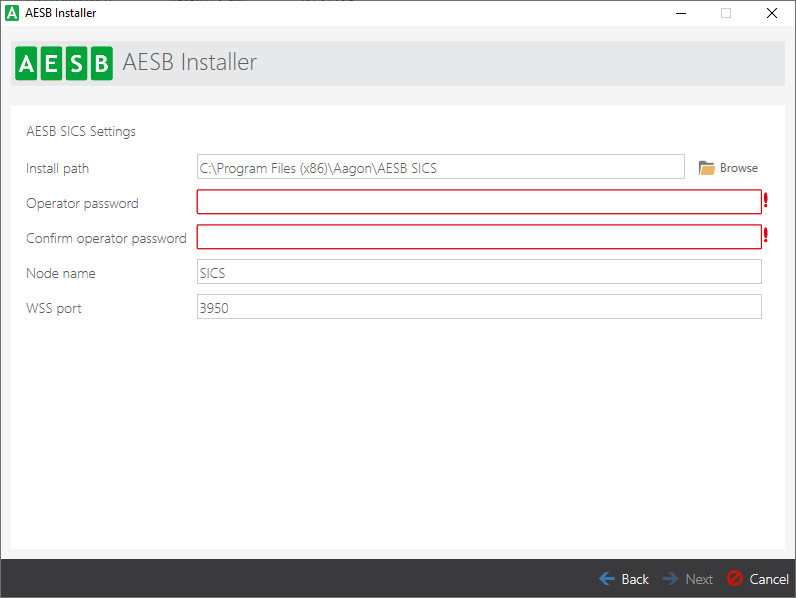Click the Node name label
Image resolution: width=796 pixels, height=598 pixels.
tap(60, 273)
